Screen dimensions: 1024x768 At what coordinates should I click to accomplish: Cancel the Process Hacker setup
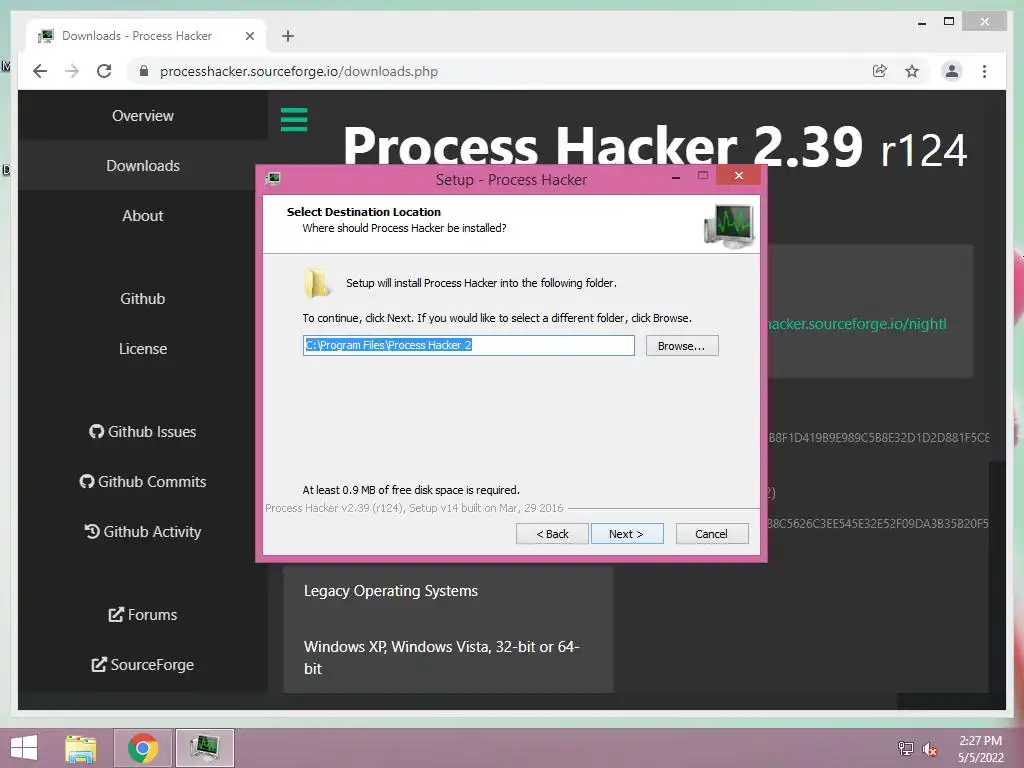[x=712, y=534]
